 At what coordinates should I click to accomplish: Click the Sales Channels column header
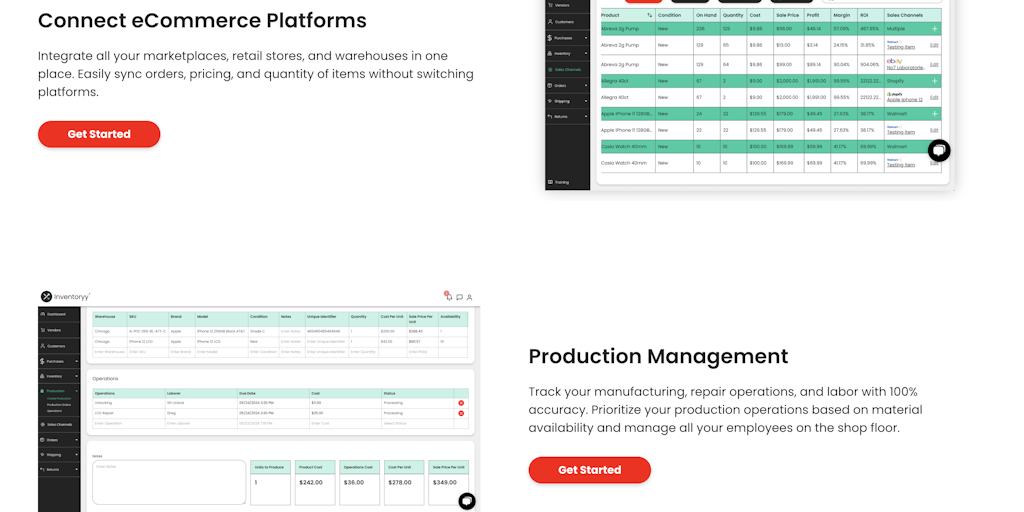coord(913,15)
